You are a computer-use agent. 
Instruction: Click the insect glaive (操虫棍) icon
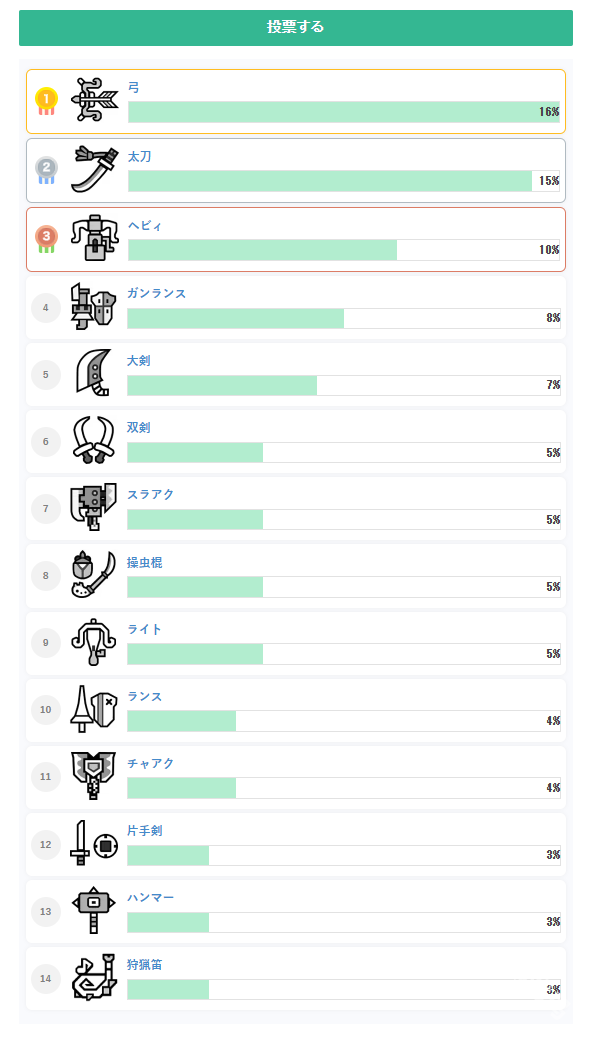(94, 575)
